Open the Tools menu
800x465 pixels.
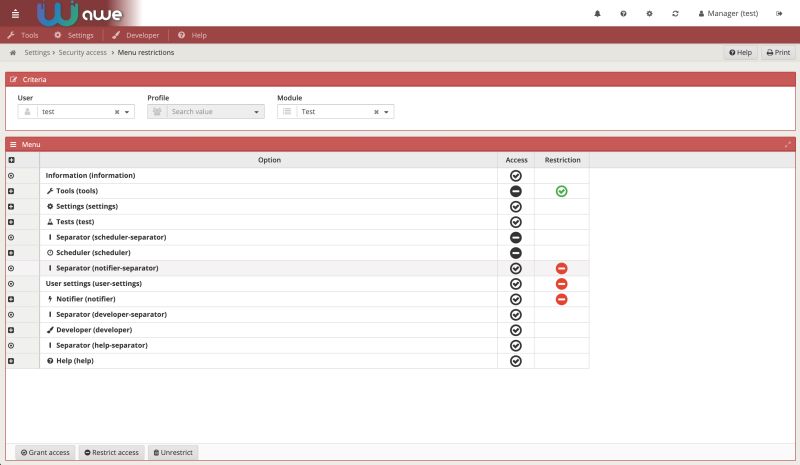click(23, 35)
